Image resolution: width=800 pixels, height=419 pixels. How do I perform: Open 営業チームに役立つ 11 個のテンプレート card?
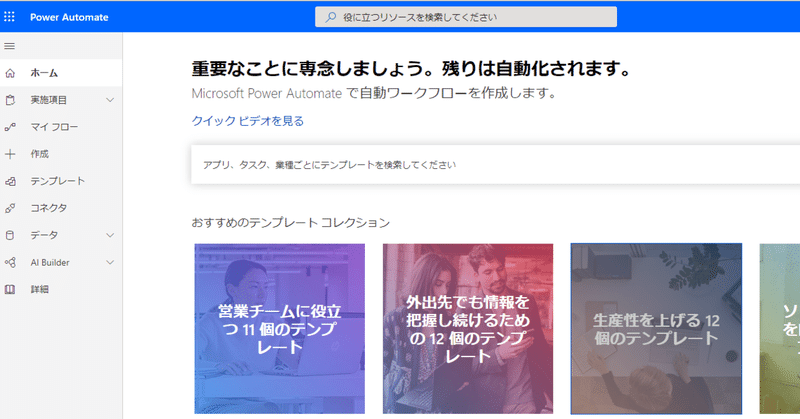coord(280,329)
